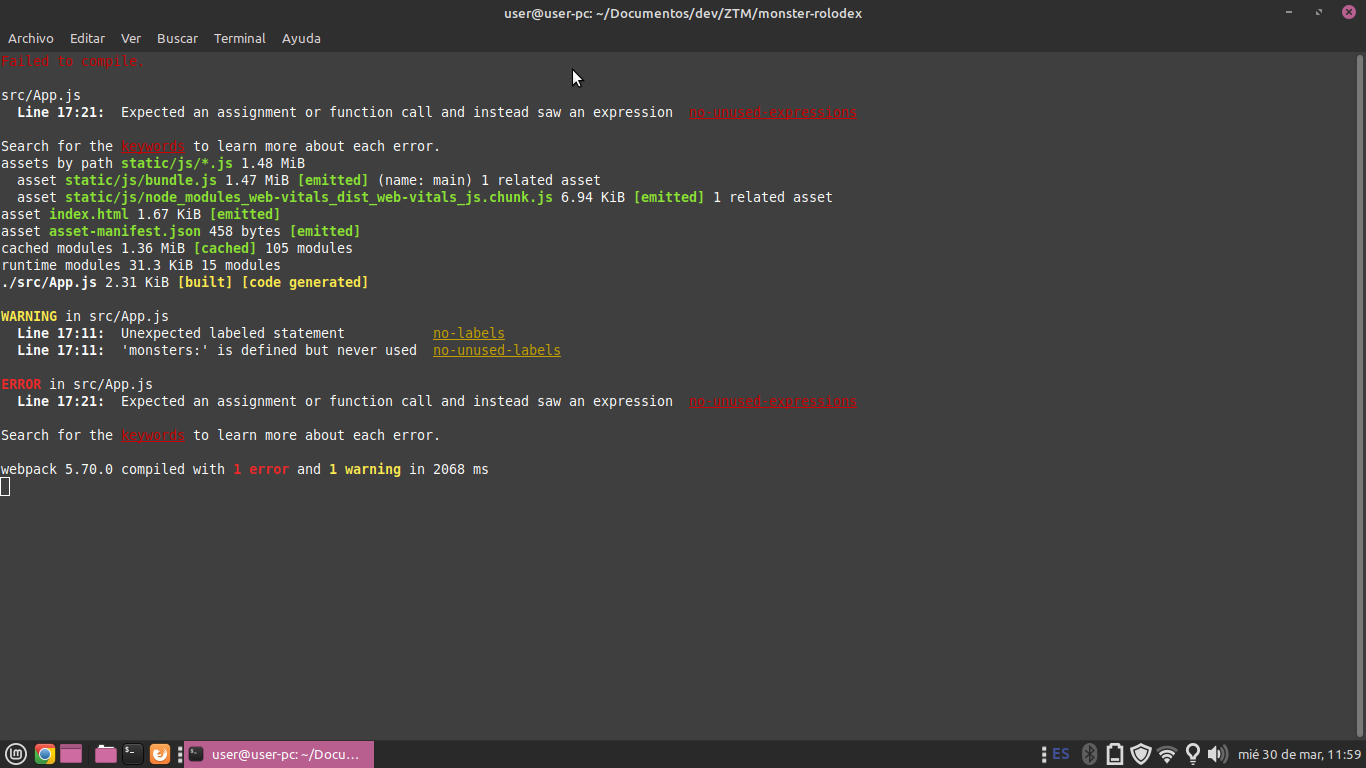Follow the no-labels rule link
The height and width of the screenshot is (768, 1366).
(x=469, y=333)
